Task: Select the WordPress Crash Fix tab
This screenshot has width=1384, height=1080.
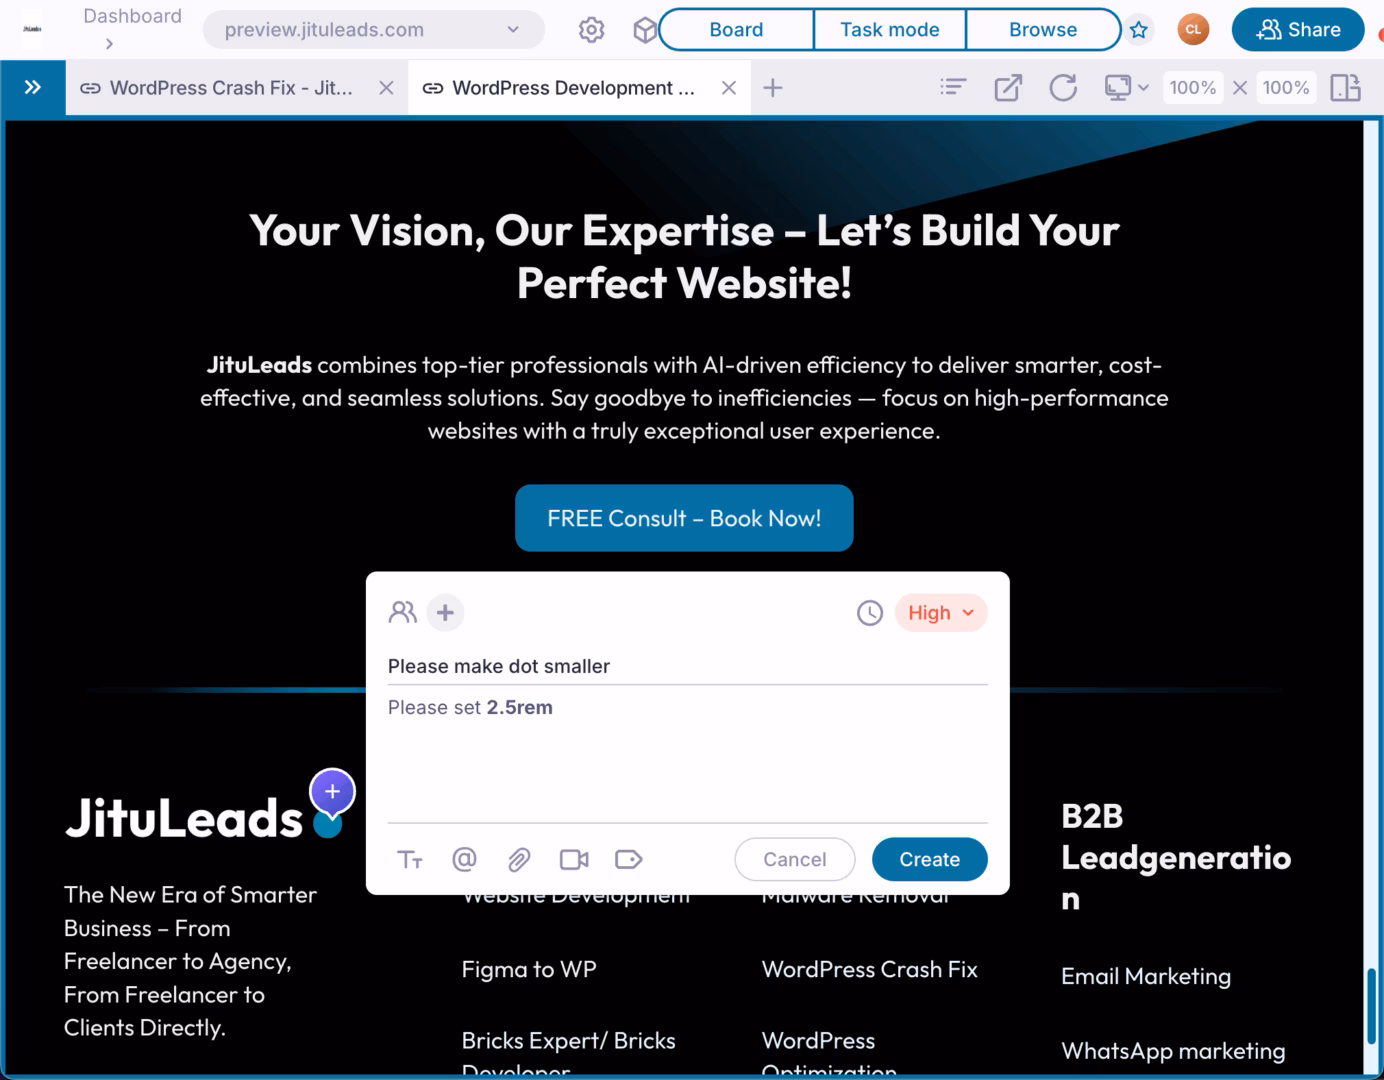Action: click(x=231, y=88)
